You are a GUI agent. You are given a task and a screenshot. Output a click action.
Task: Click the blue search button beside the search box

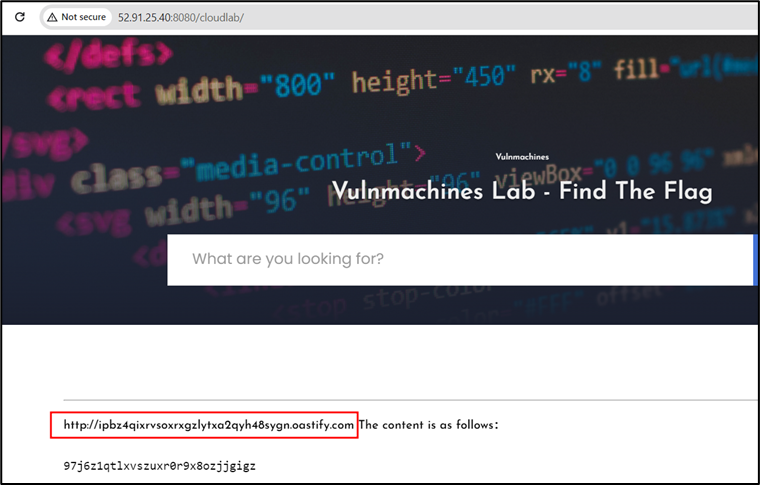tap(755, 260)
